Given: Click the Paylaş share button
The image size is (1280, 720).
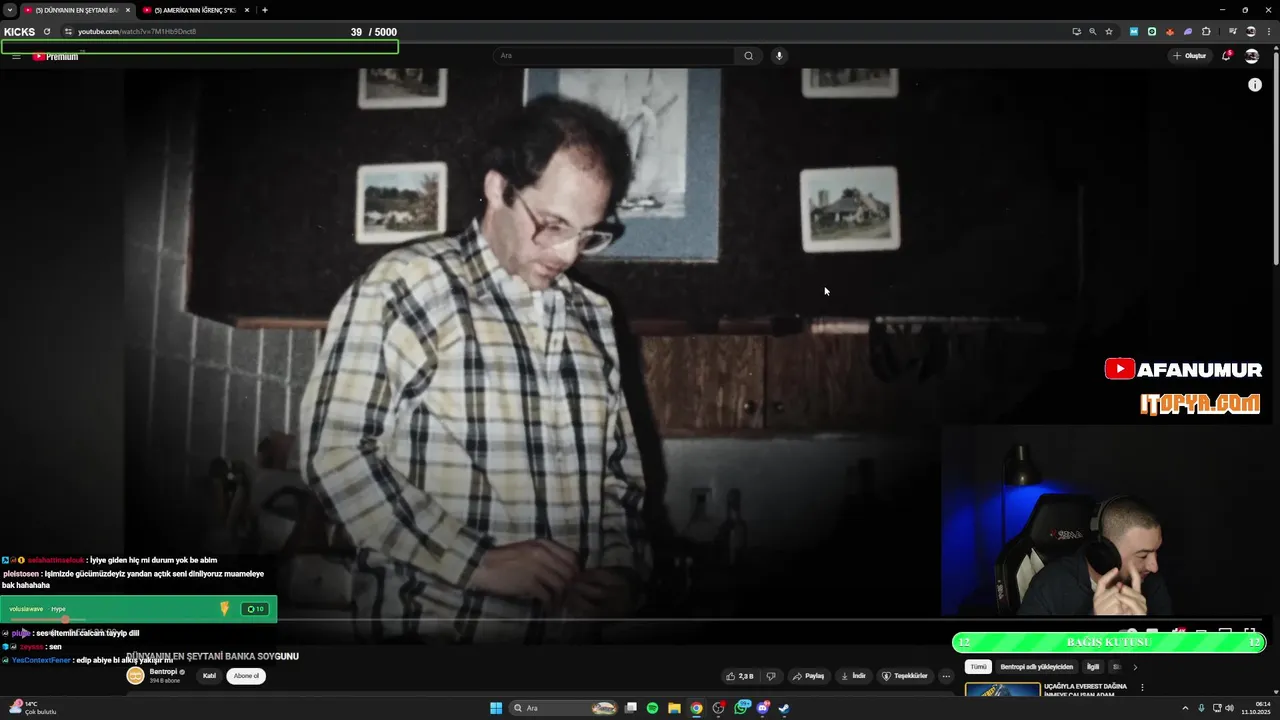Looking at the screenshot, I should tap(809, 676).
